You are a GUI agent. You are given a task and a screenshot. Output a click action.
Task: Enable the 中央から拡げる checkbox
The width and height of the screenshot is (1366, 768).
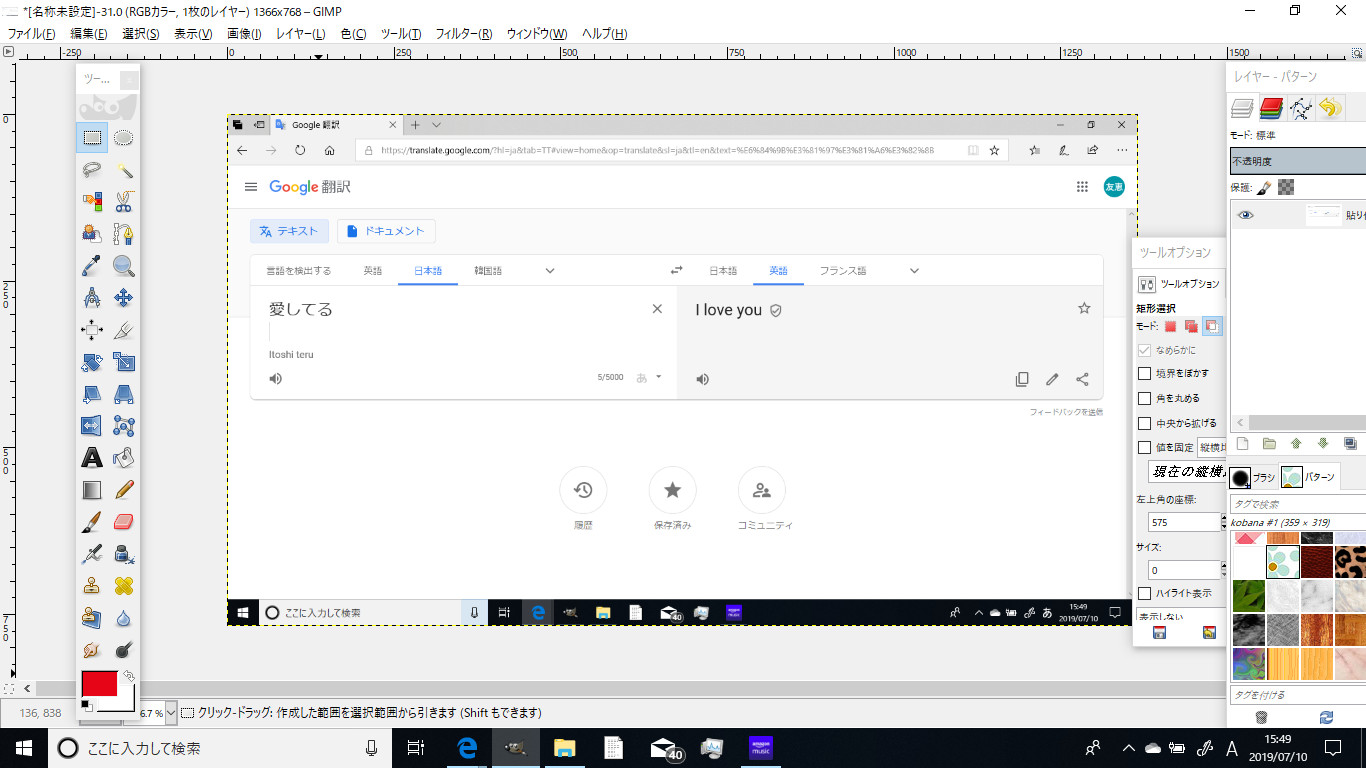point(1145,423)
